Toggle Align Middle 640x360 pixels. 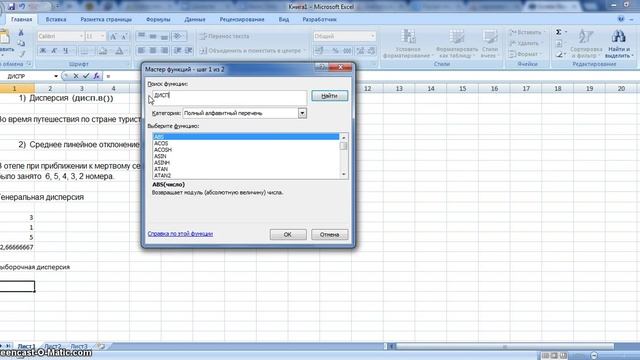tap(153, 36)
